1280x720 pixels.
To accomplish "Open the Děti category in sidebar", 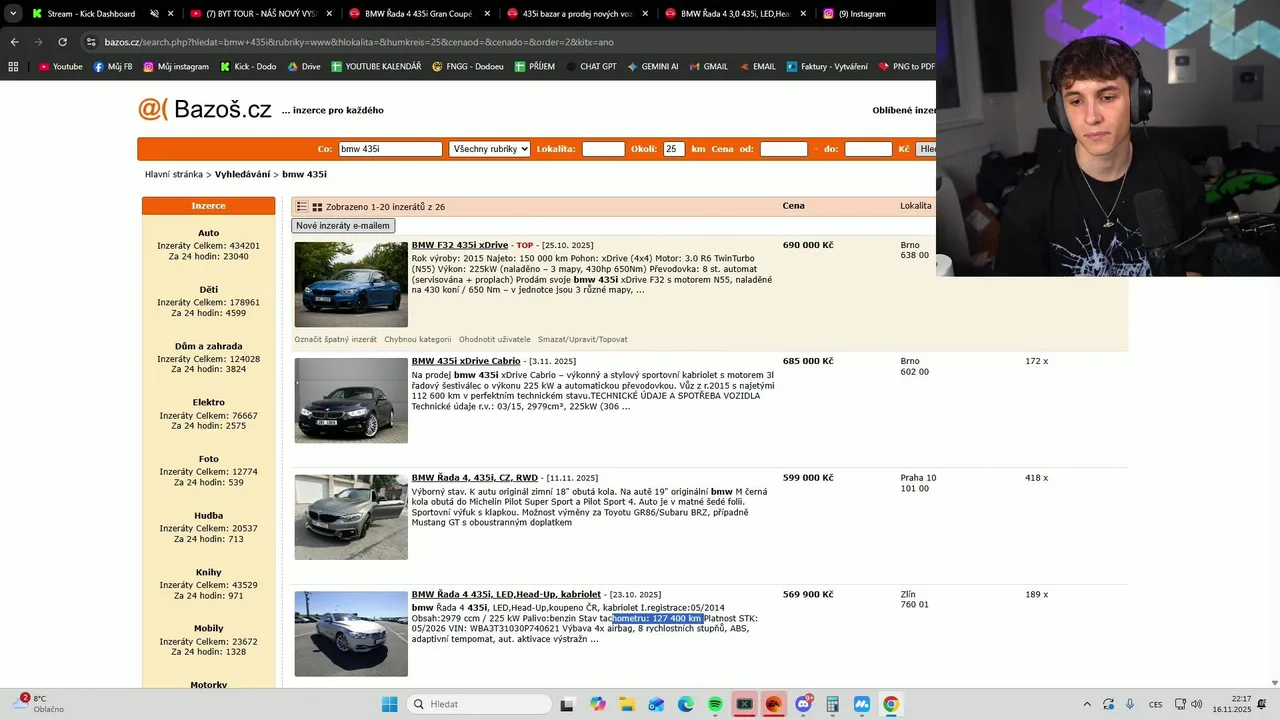I will click(x=208, y=290).
